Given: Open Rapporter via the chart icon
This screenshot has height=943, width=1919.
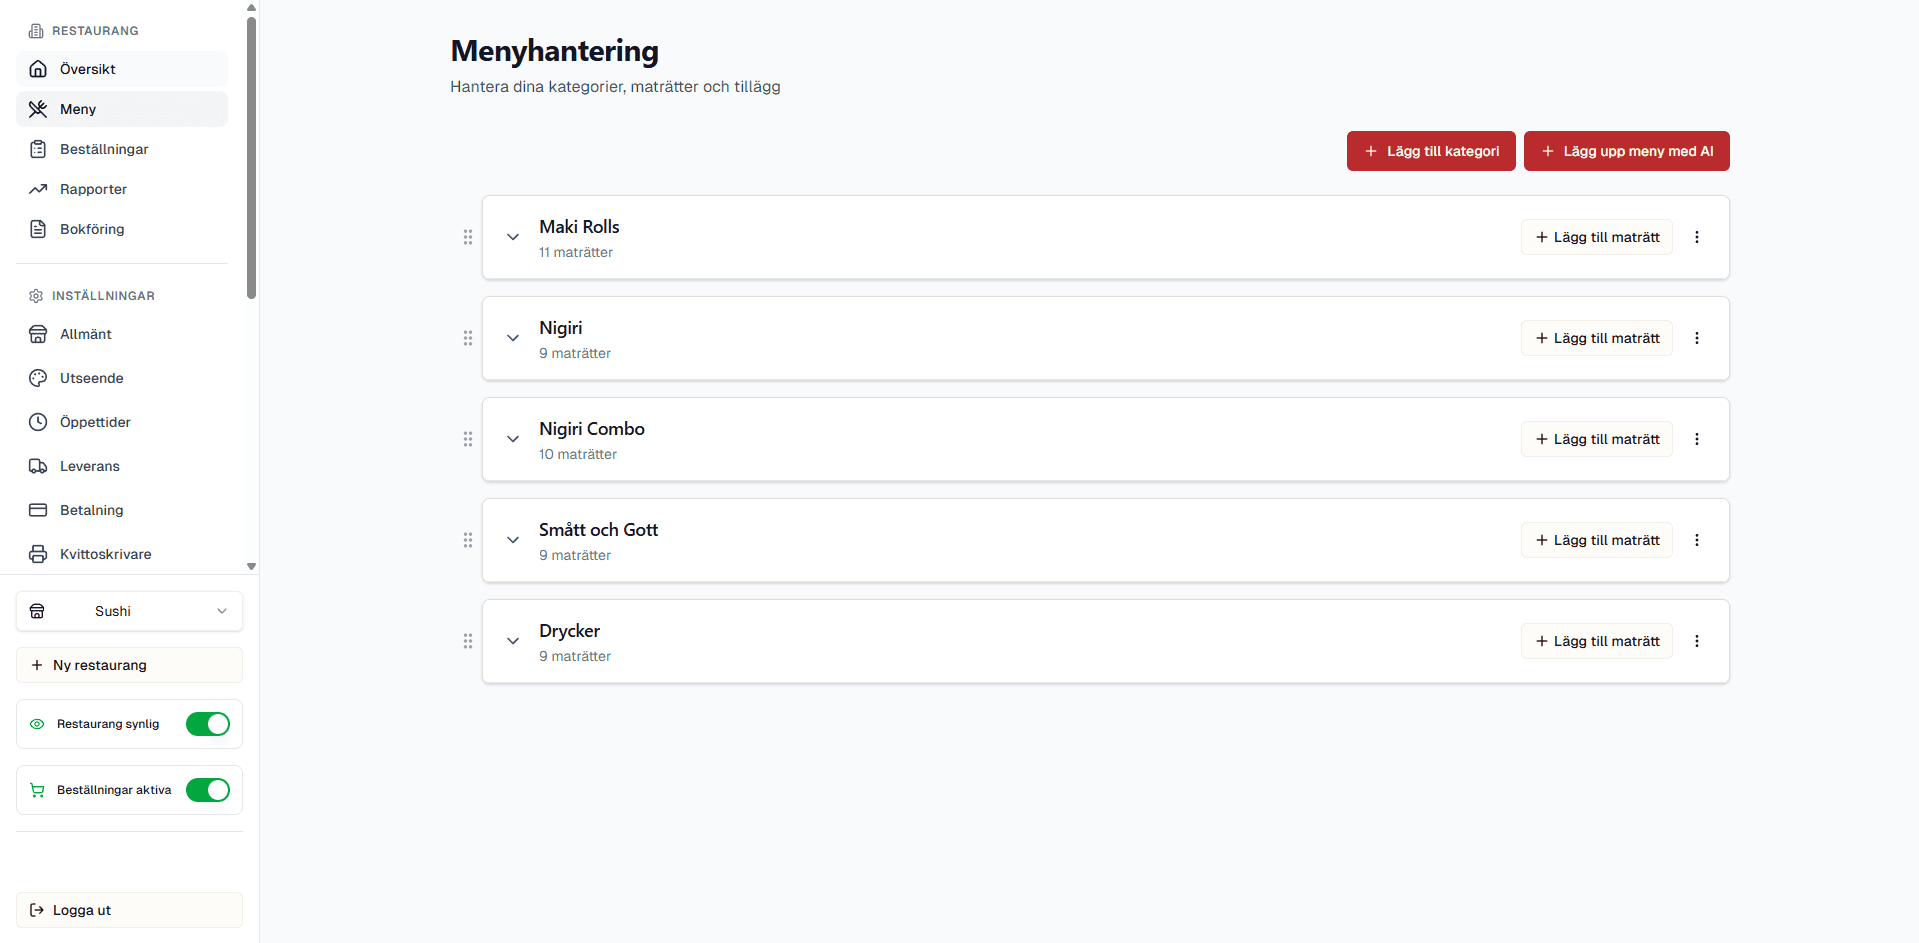Looking at the screenshot, I should pos(37,188).
